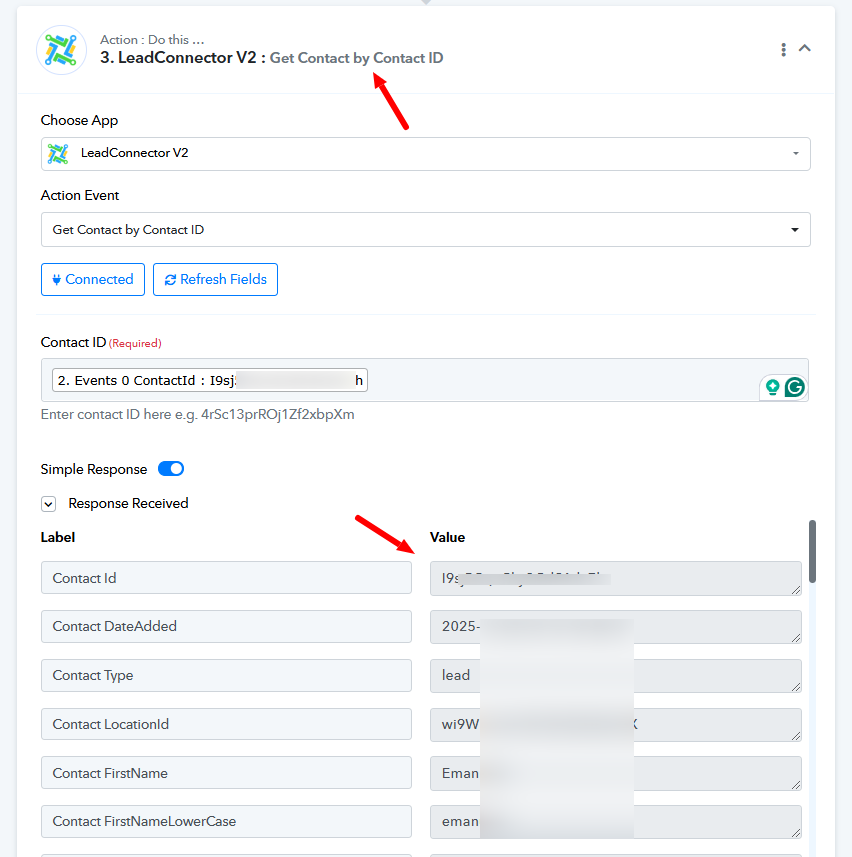This screenshot has width=852, height=857.
Task: Collapse the action step with chevron up
Action: click(804, 48)
